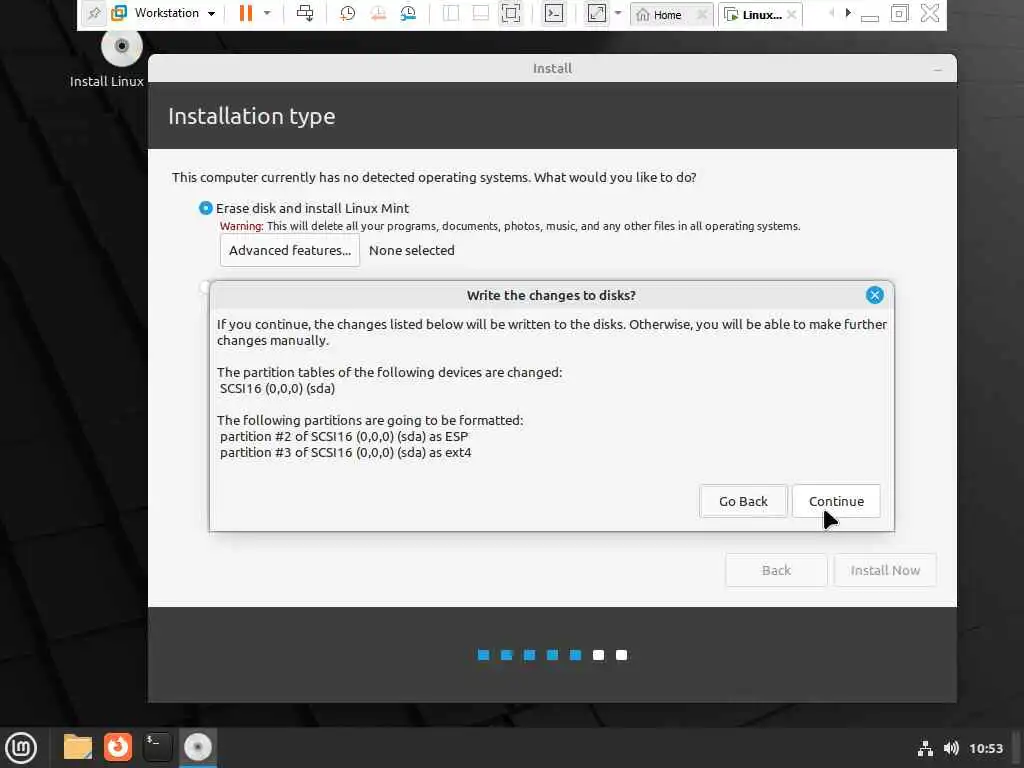Image resolution: width=1024 pixels, height=768 pixels.
Task: Launch Firefox from the taskbar
Action: click(118, 747)
